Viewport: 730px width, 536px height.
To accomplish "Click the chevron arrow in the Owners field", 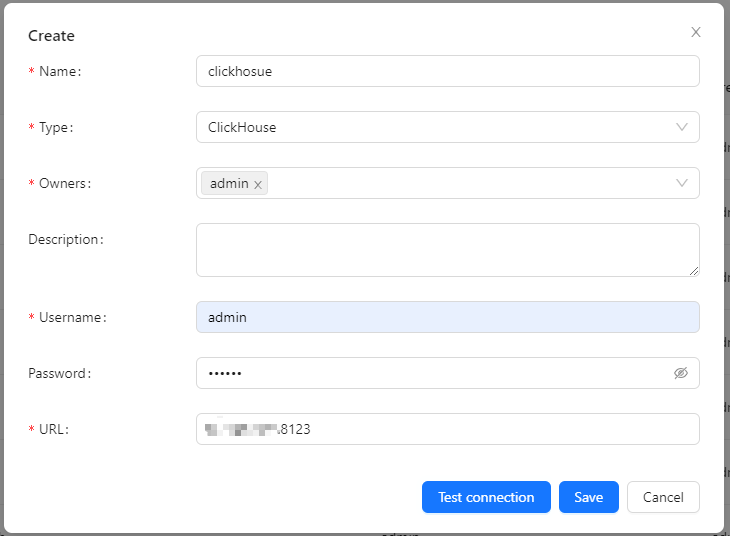I will (682, 183).
